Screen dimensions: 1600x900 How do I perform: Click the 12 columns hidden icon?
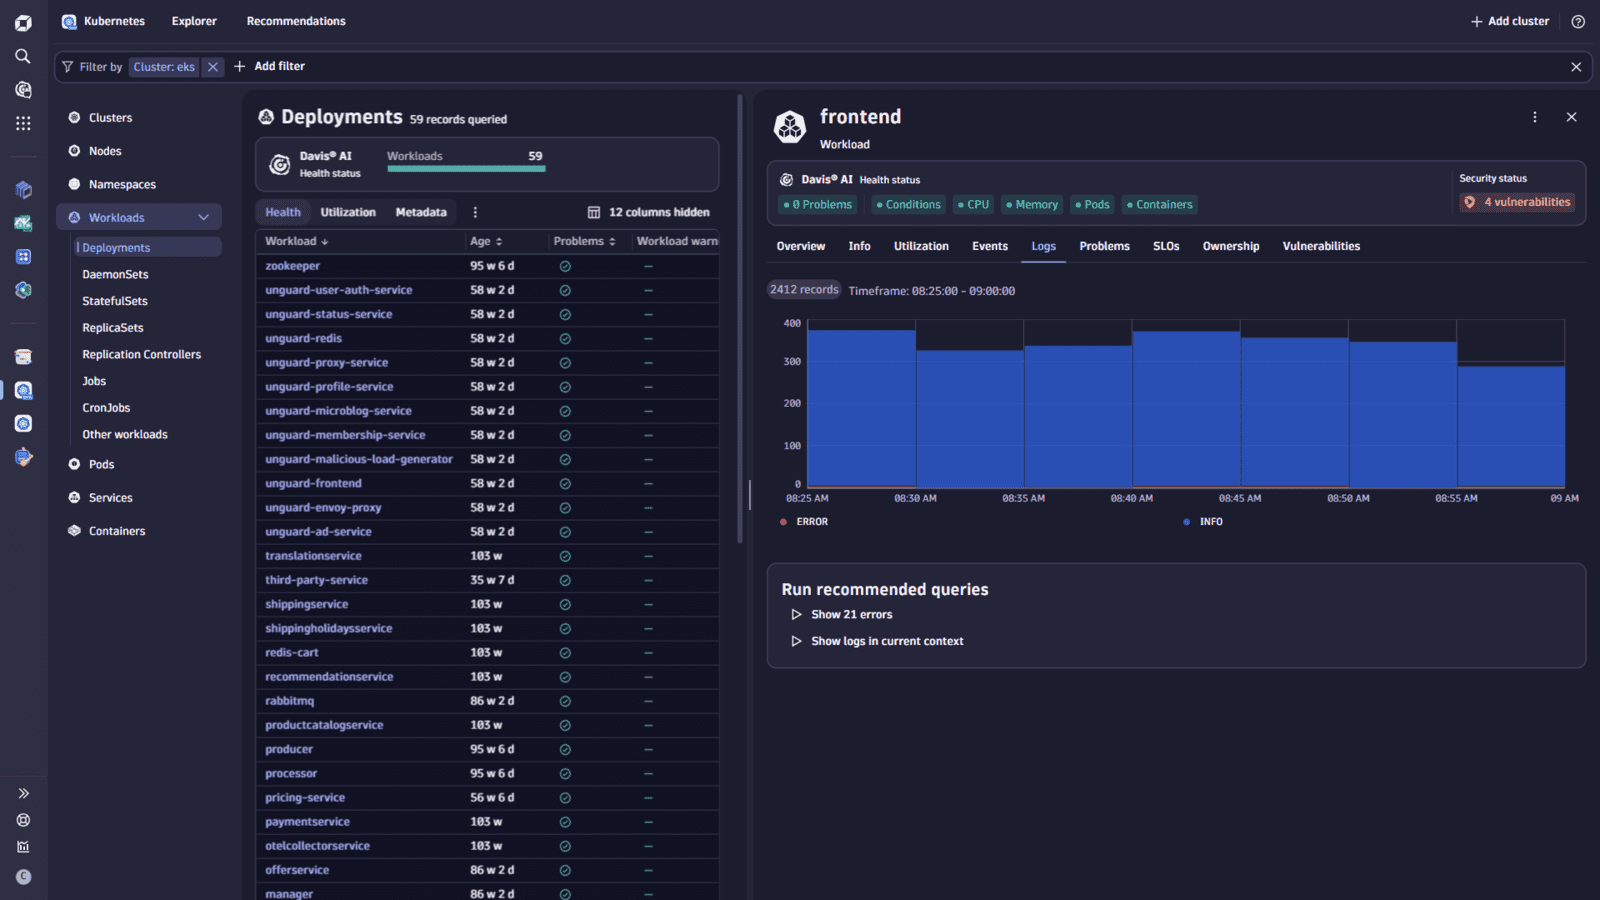(594, 212)
